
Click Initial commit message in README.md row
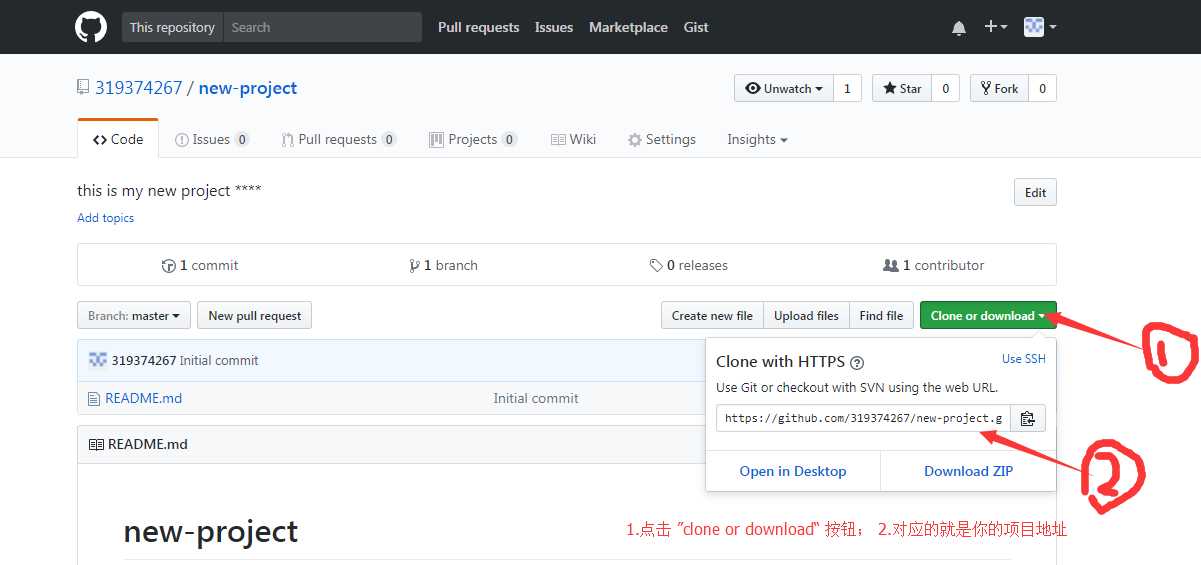[x=536, y=398]
